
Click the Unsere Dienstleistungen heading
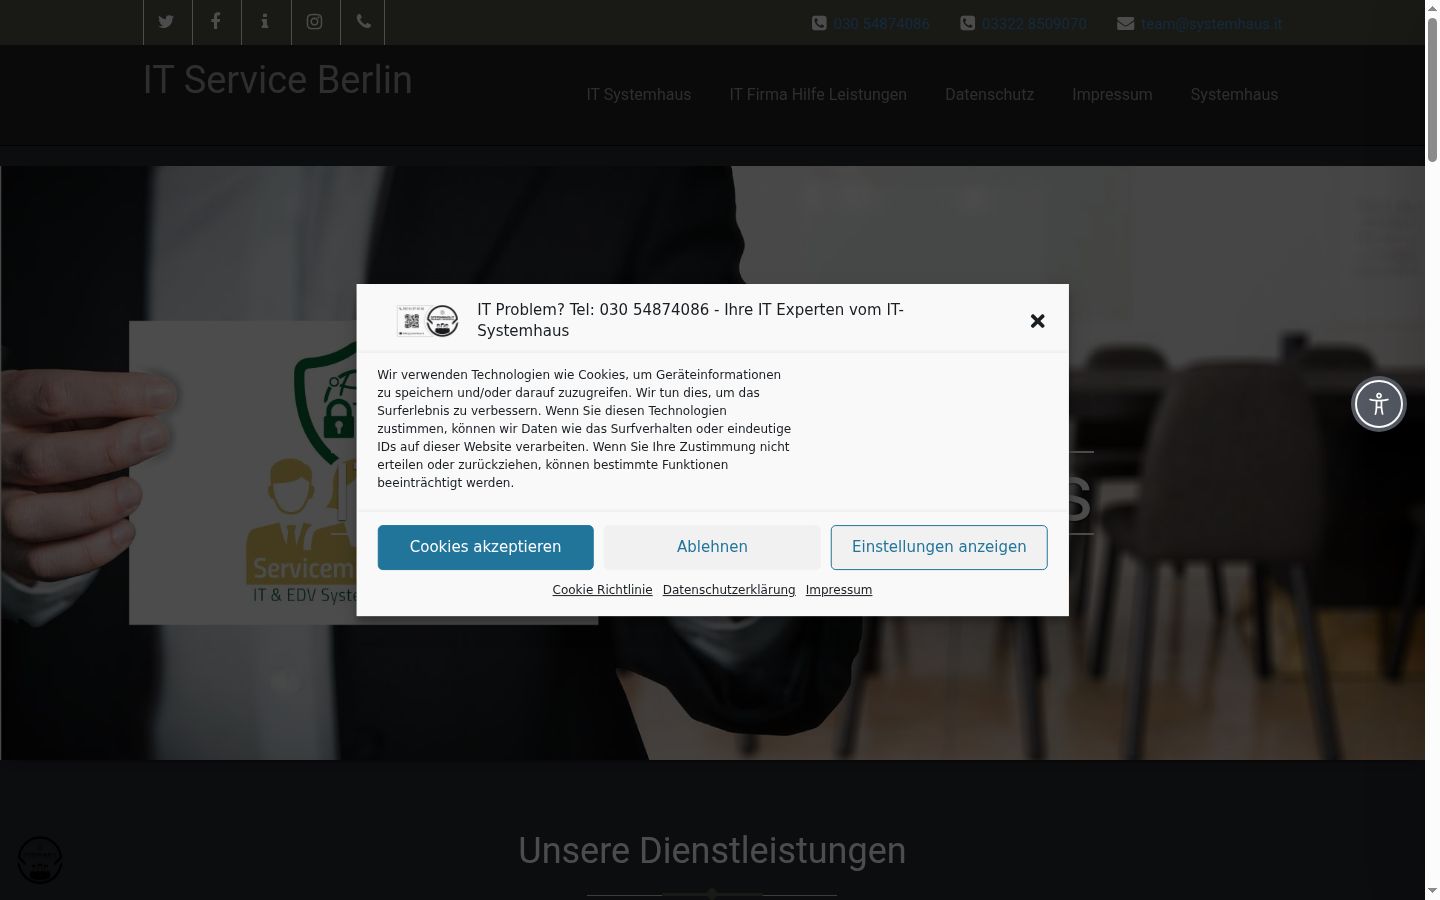[x=712, y=851]
